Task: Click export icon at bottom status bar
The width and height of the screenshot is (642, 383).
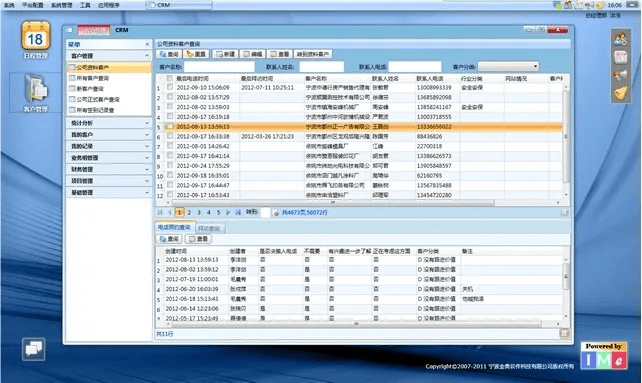Action: (564, 334)
